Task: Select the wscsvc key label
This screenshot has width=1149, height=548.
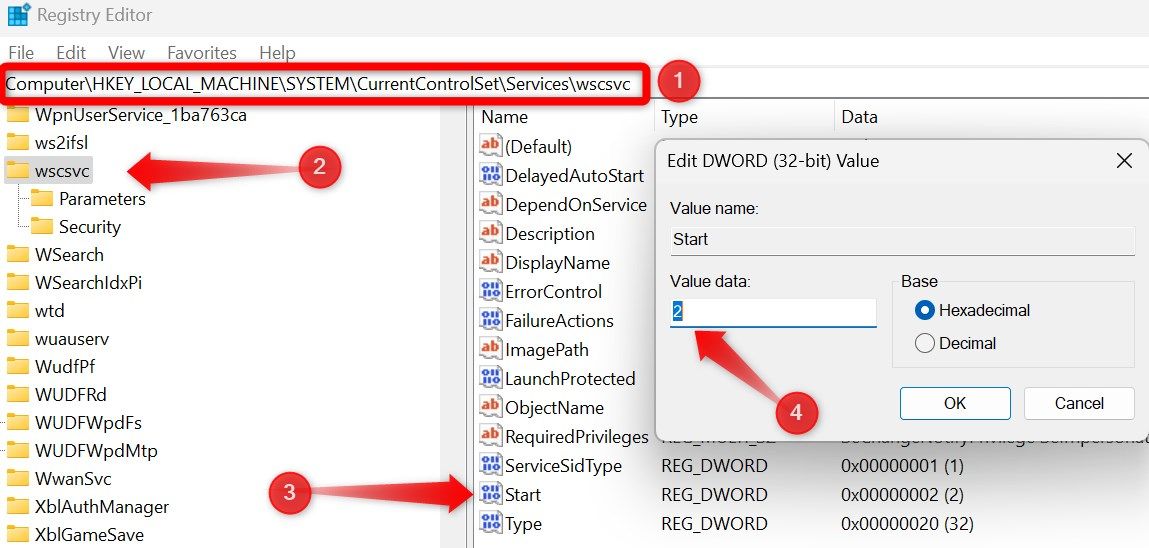Action: (x=62, y=171)
